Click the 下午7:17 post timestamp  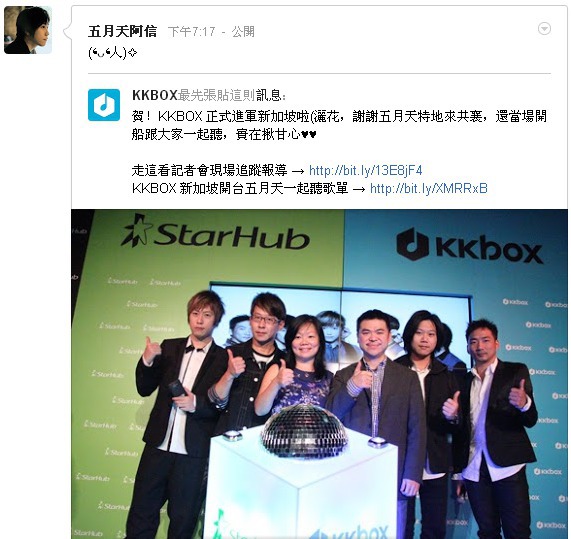192,32
